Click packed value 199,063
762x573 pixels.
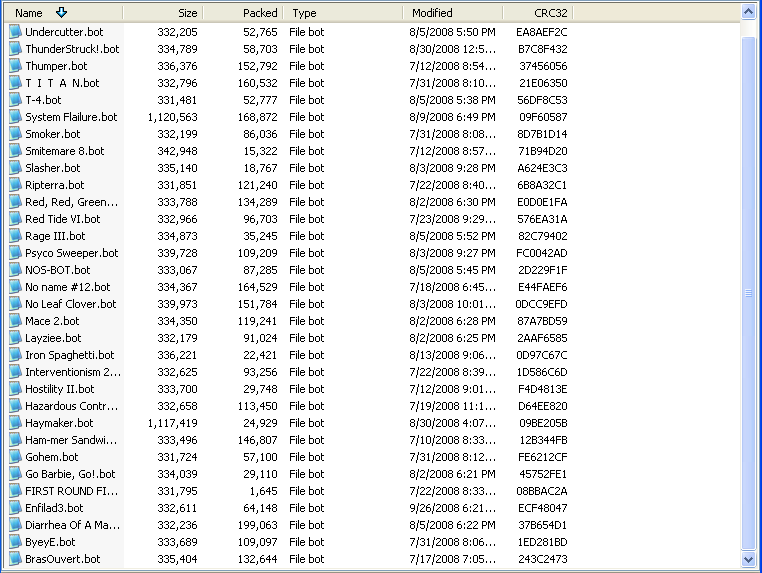258,525
